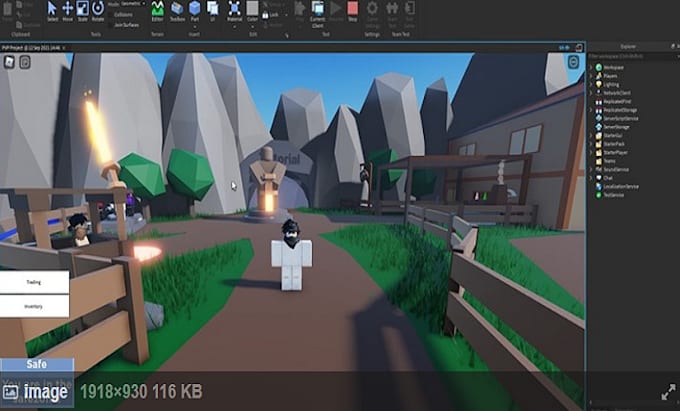Open the UI insert tool
Image resolution: width=680 pixels, height=411 pixels.
point(212,11)
